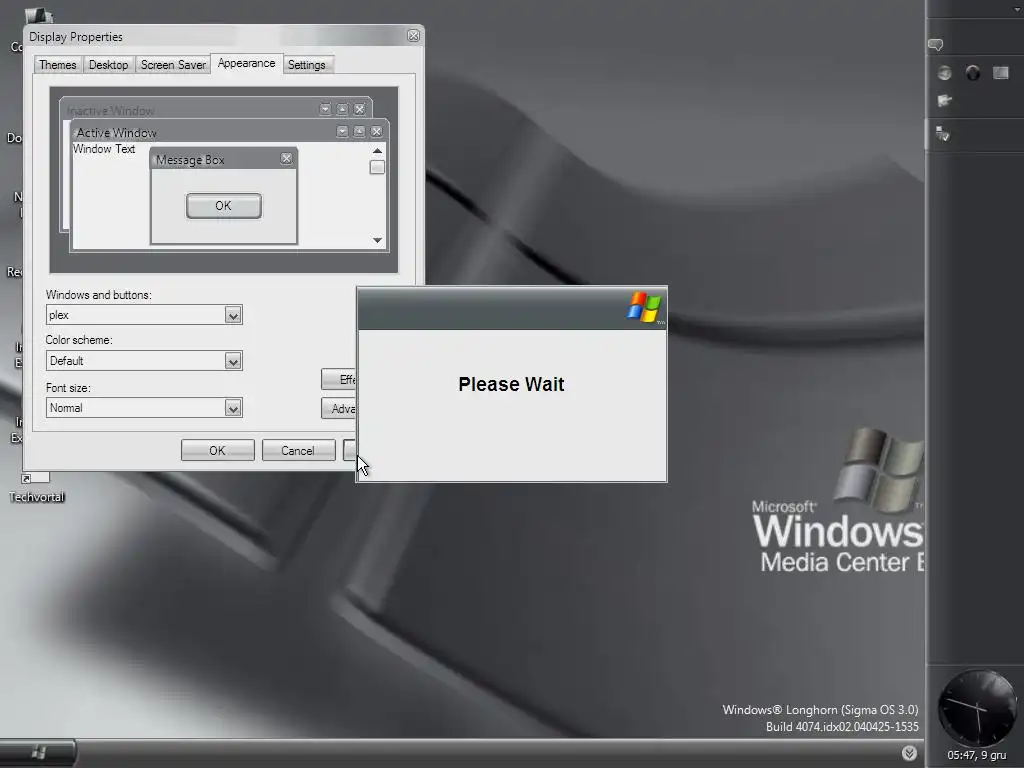Open the Desktop tab
1024x768 pixels.
point(108,65)
